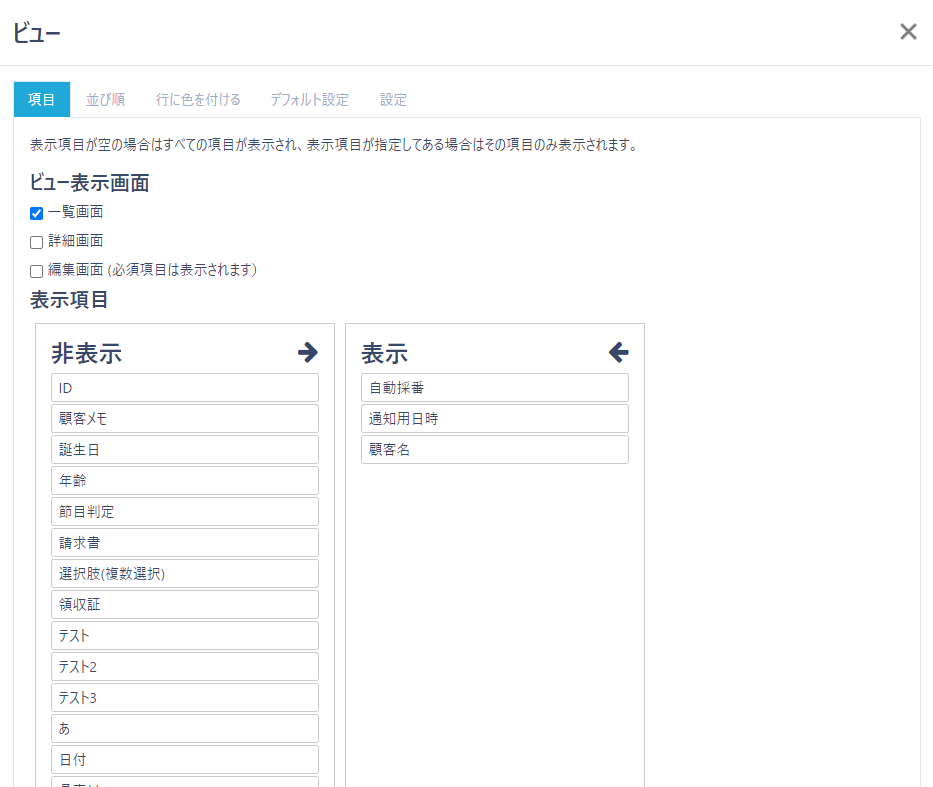Screen dimensions: 933x787
Task: Close the ビュー dialog
Action: pos(908,31)
